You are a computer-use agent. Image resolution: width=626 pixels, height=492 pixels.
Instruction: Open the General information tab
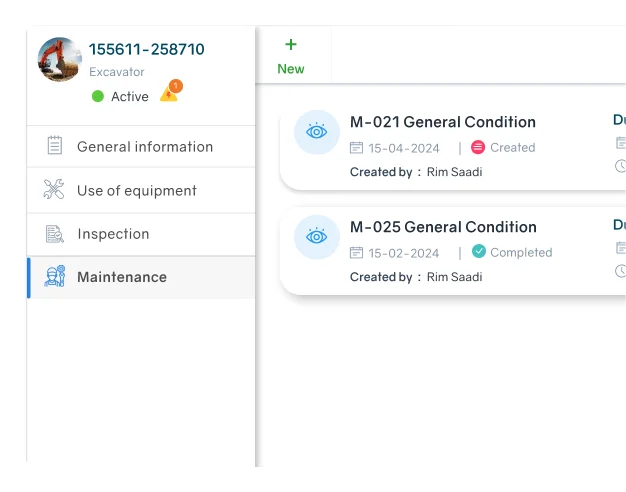click(144, 147)
